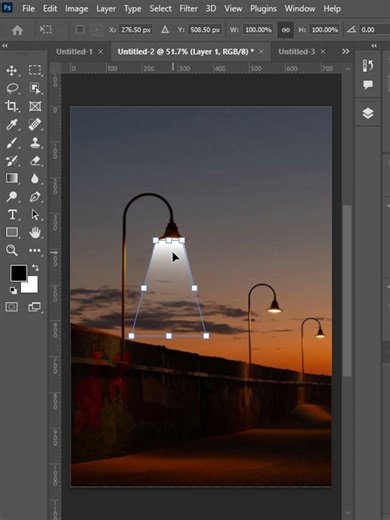Image resolution: width=390 pixels, height=520 pixels.
Task: Open the 3D menu
Action: [211, 9]
